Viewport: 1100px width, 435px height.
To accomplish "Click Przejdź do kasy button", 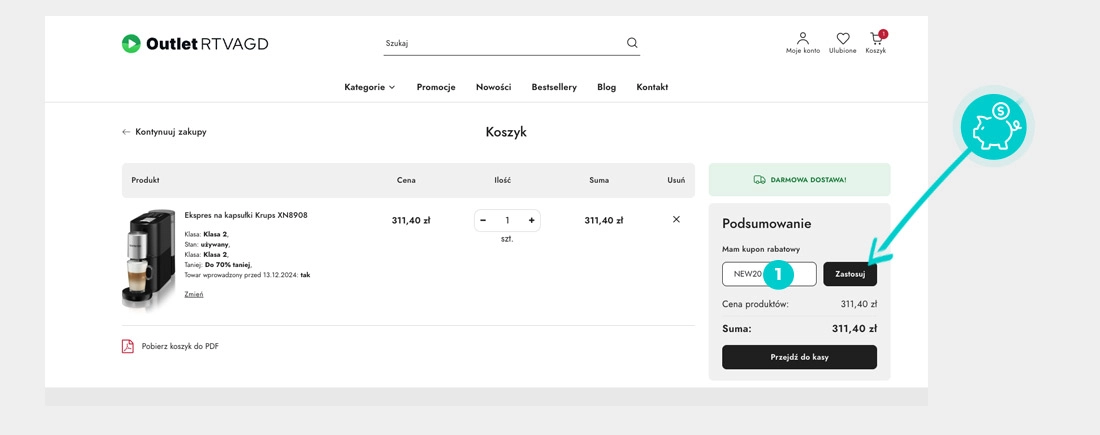I will tap(799, 357).
